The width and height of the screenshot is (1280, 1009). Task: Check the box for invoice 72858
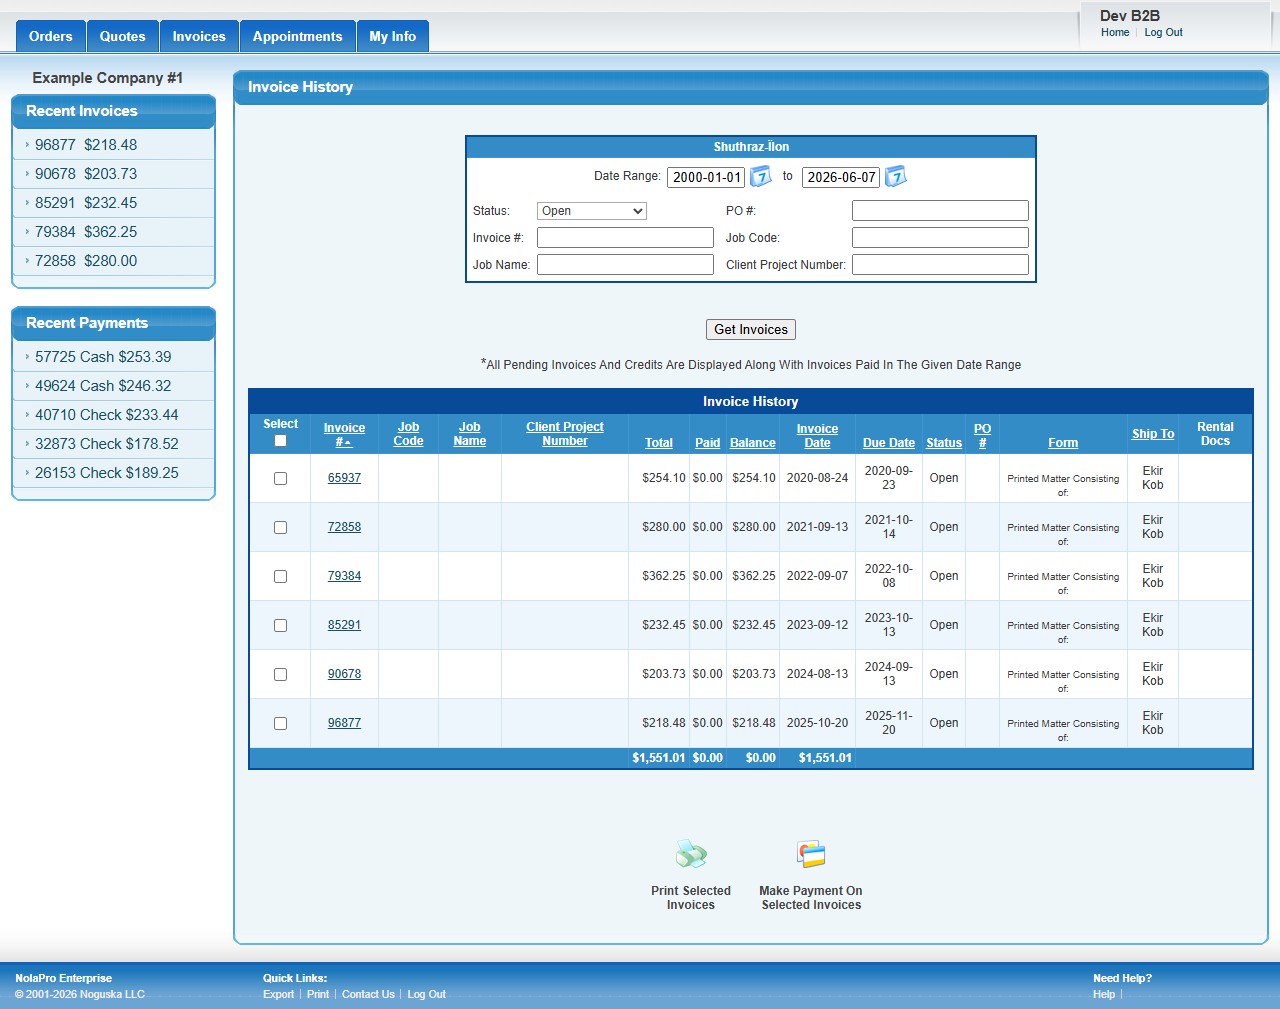point(280,528)
